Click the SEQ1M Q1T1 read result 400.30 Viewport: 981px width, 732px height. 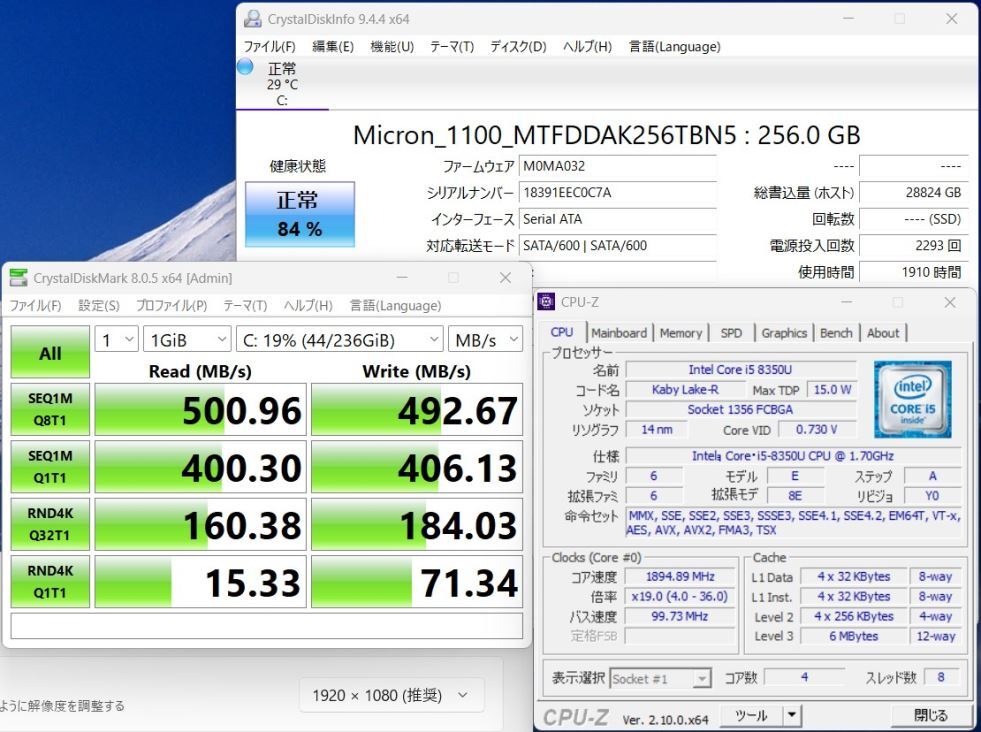coord(200,467)
